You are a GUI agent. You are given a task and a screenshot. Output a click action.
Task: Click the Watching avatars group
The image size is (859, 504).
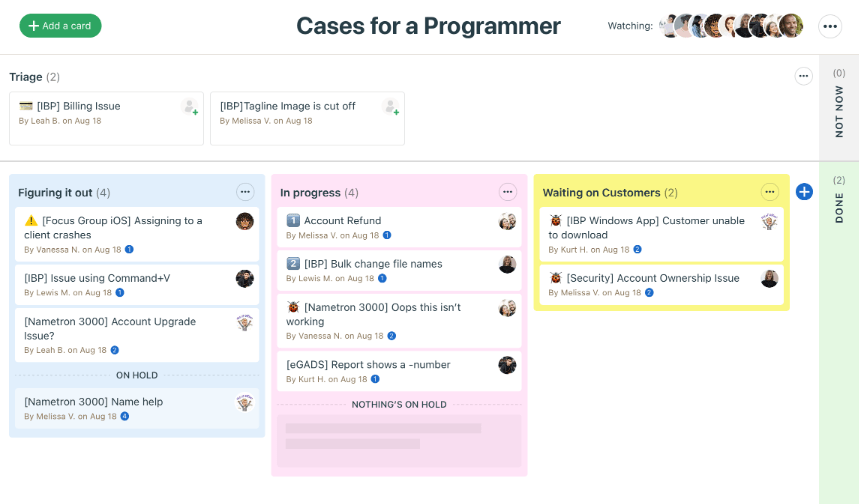coord(733,26)
